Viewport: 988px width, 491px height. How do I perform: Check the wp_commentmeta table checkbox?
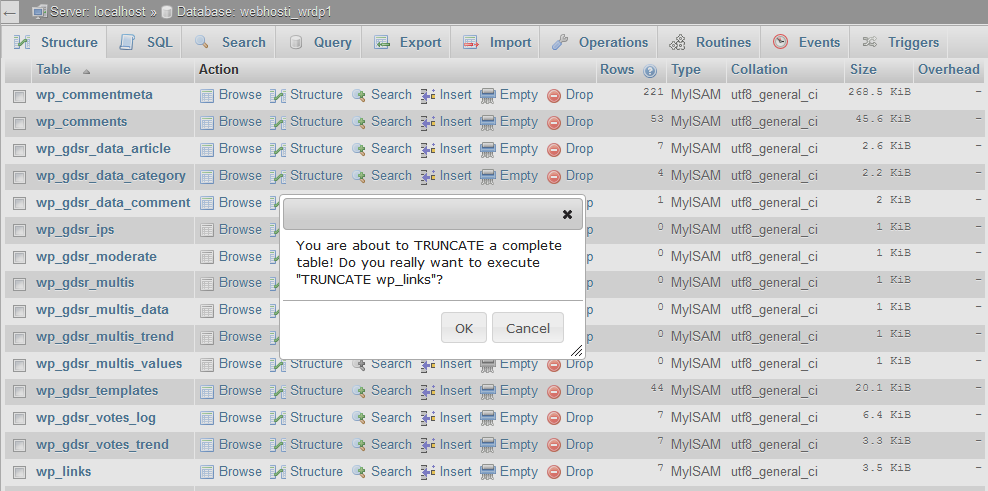coord(19,96)
